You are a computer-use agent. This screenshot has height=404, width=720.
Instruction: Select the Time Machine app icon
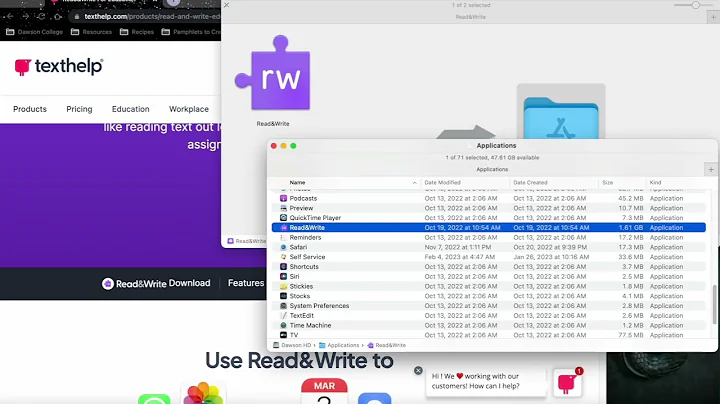pos(283,325)
